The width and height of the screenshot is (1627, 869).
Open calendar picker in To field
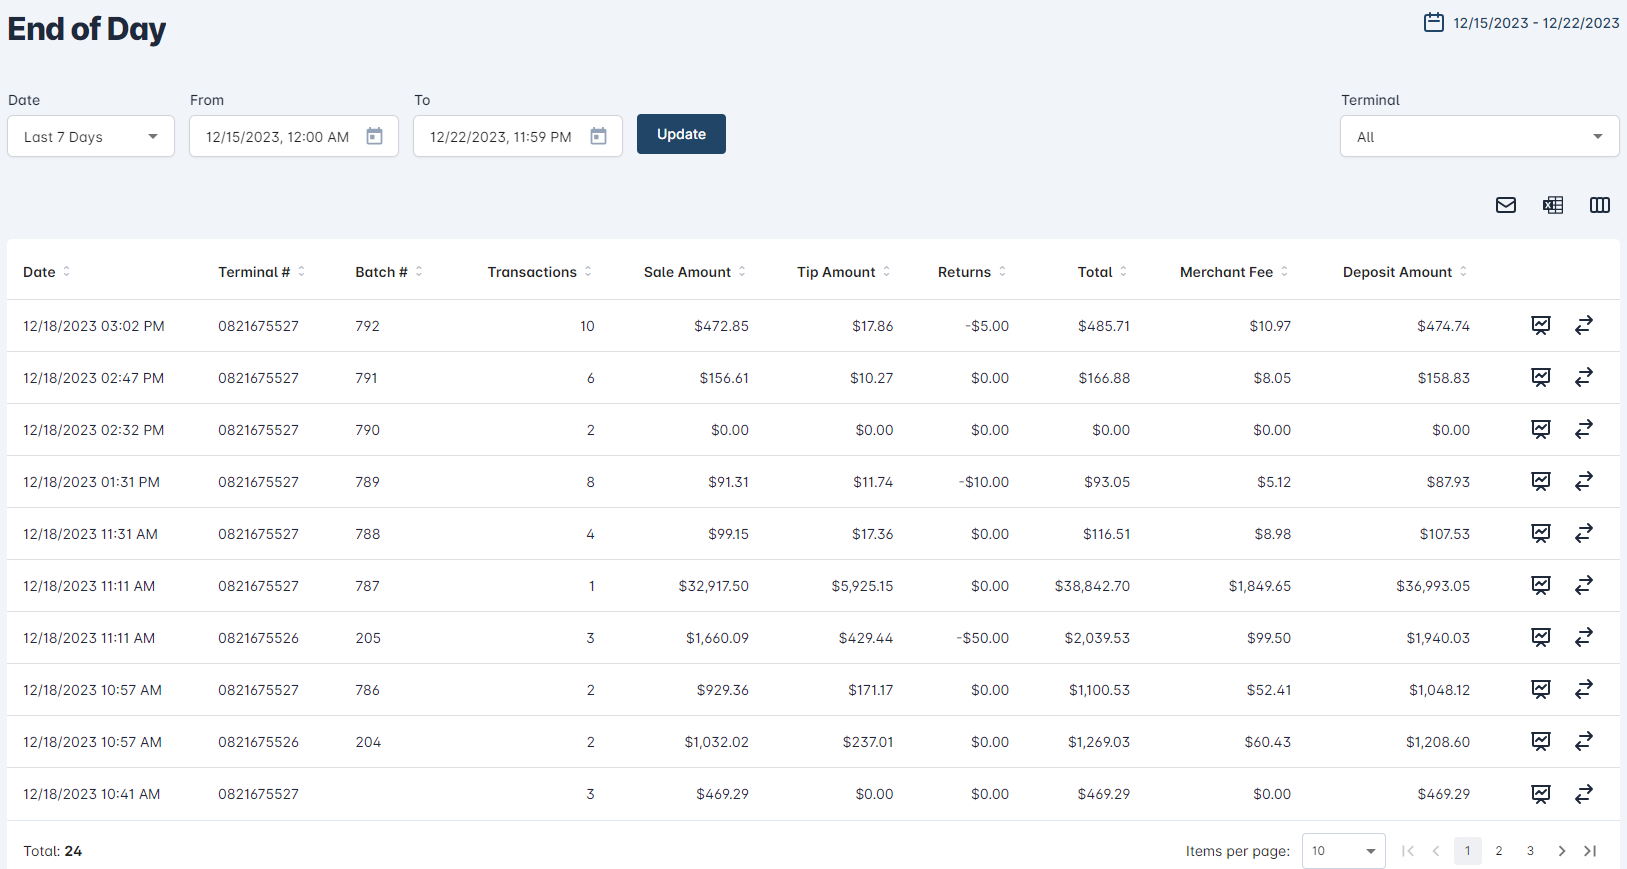(598, 136)
